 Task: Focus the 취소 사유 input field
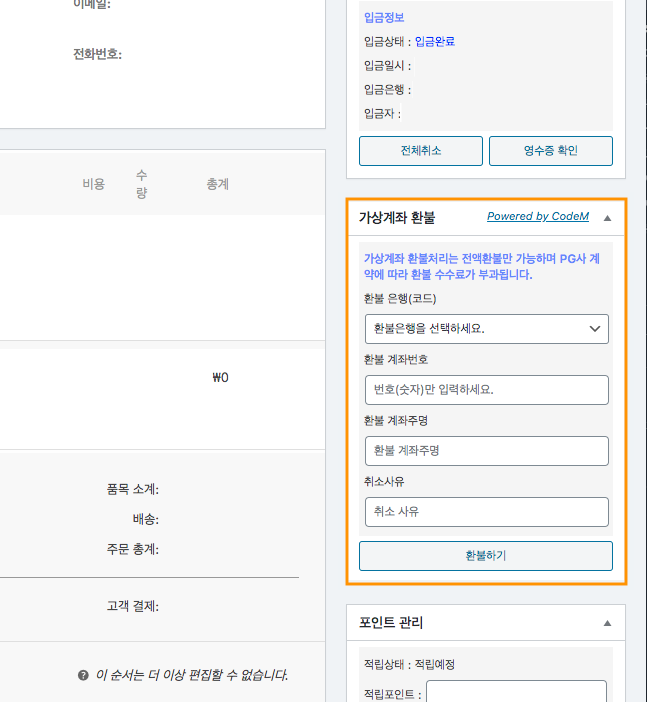487,512
